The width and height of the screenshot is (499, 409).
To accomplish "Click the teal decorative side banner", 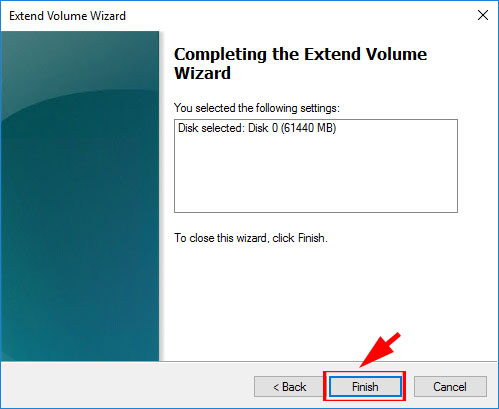I will (80, 196).
